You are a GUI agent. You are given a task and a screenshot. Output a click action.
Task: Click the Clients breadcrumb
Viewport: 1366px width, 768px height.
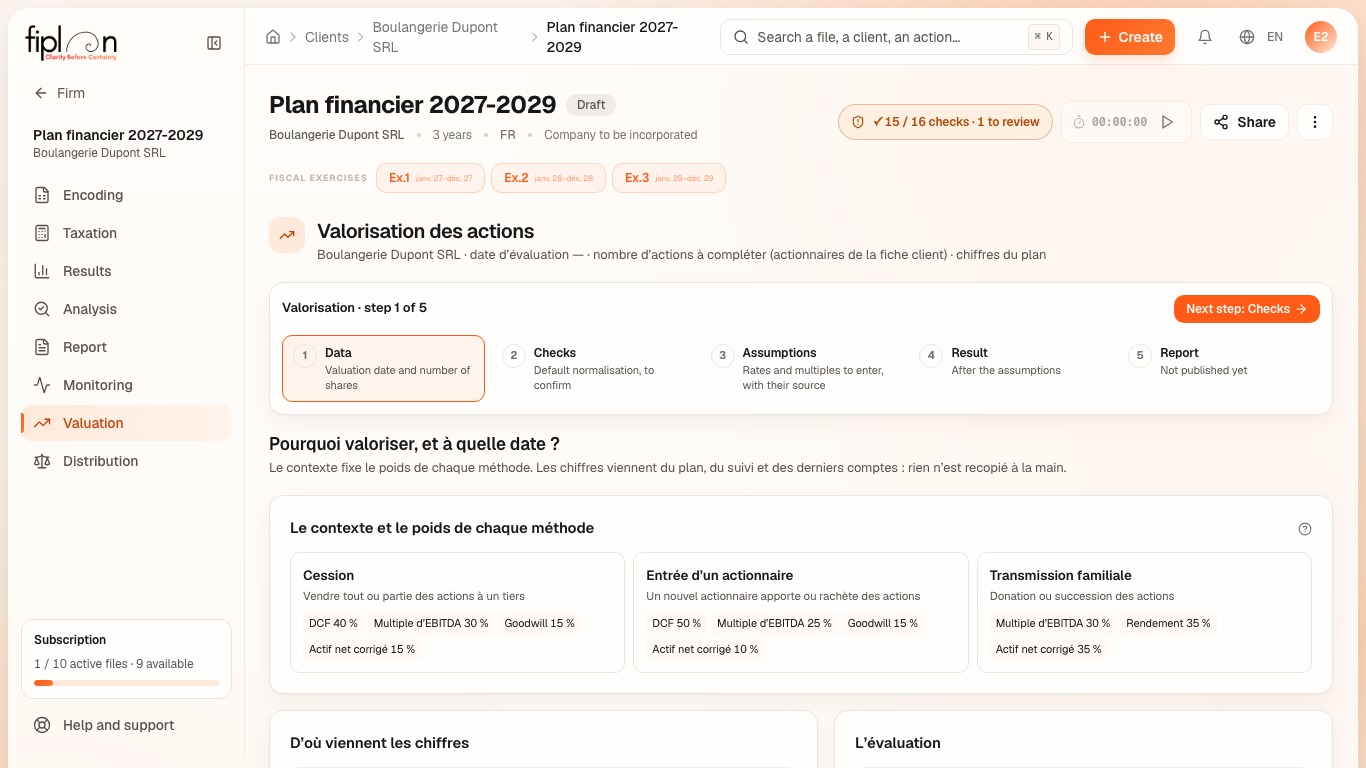tap(327, 37)
